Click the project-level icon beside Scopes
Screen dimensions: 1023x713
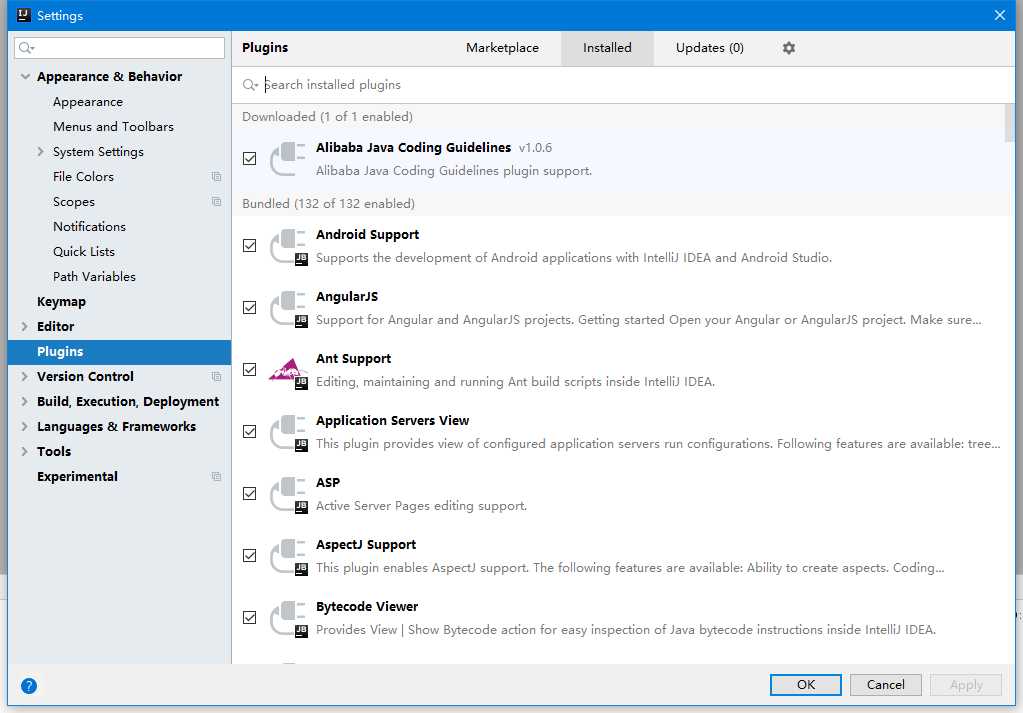[x=216, y=202]
